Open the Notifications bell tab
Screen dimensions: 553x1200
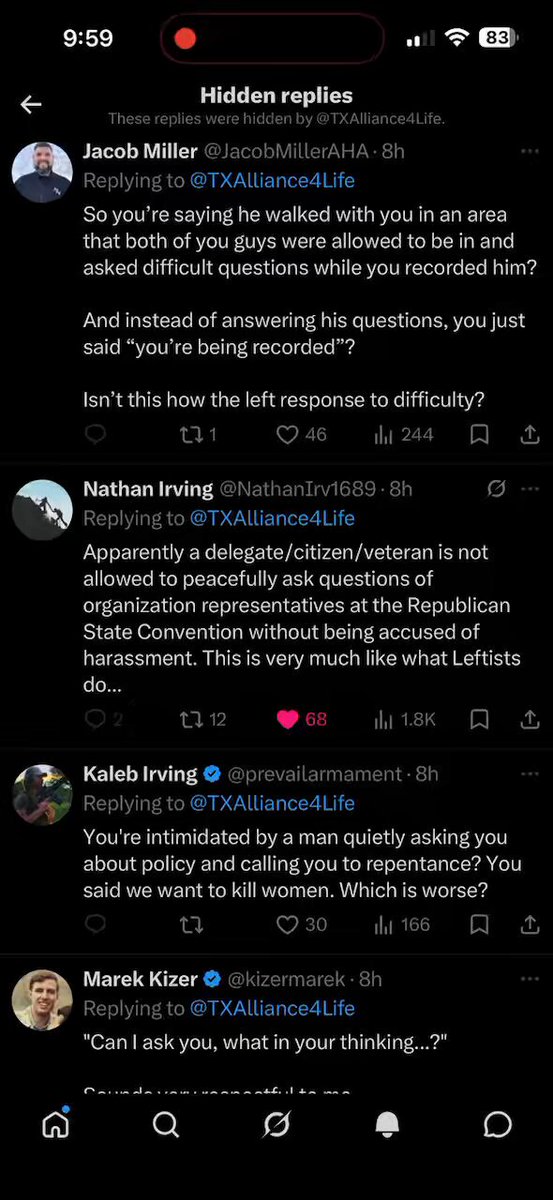387,1124
